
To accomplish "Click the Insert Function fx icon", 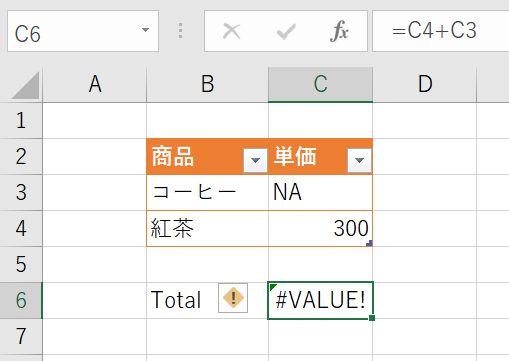I will pos(339,31).
